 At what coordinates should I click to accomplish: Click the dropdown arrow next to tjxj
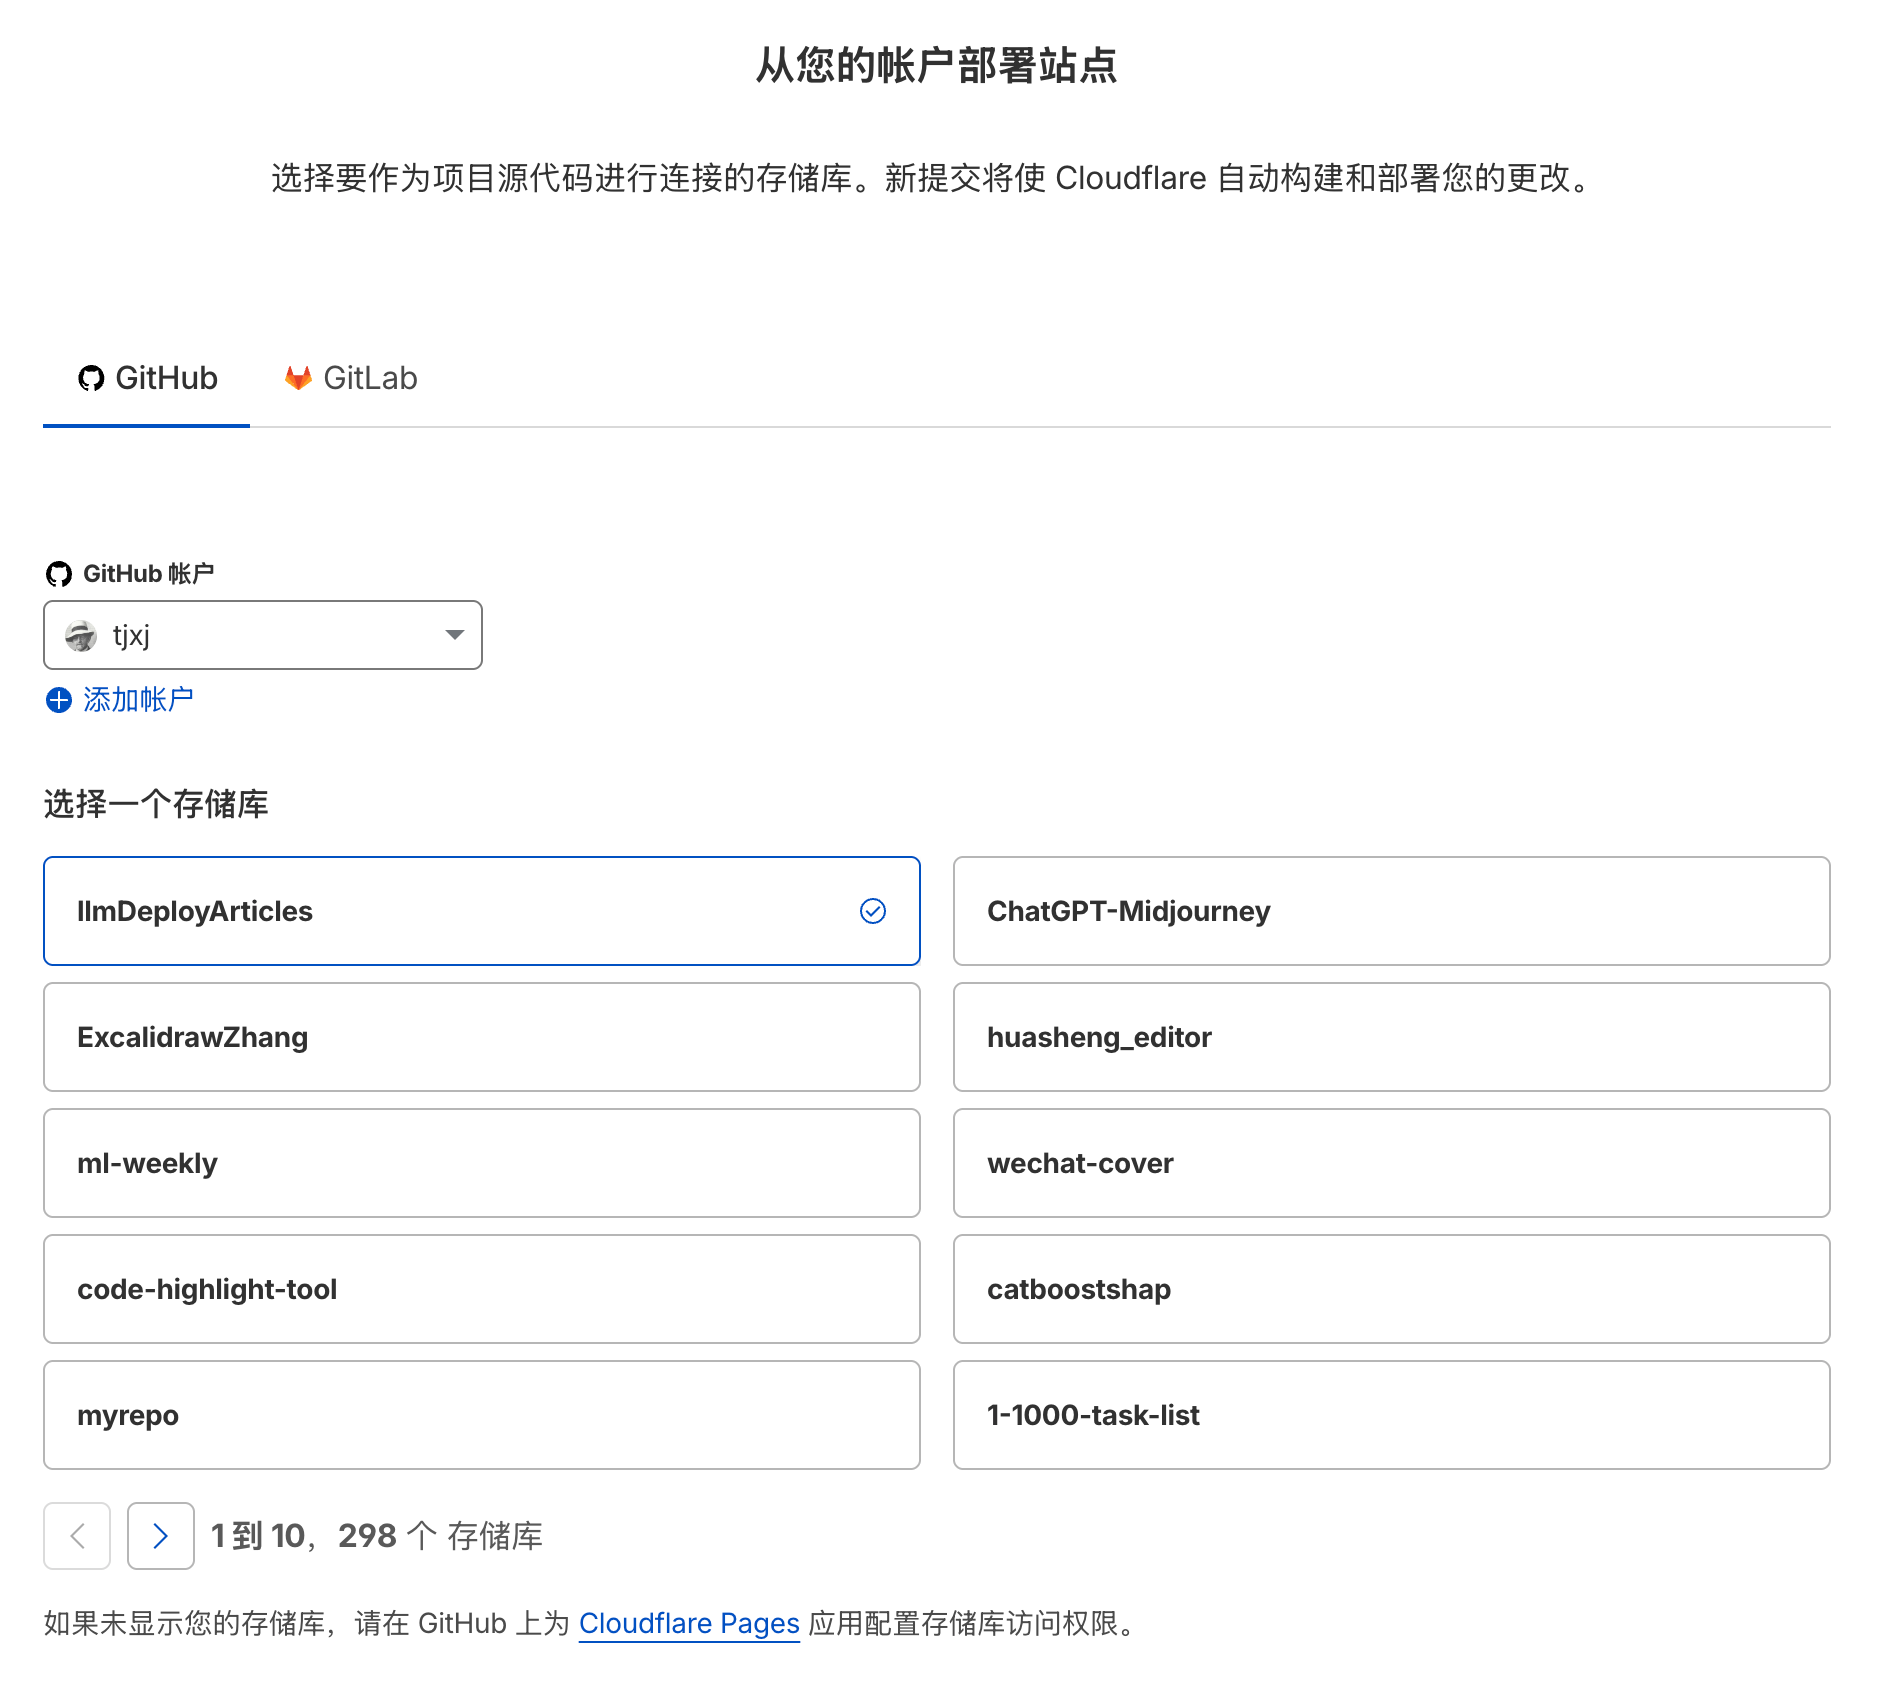(x=455, y=635)
